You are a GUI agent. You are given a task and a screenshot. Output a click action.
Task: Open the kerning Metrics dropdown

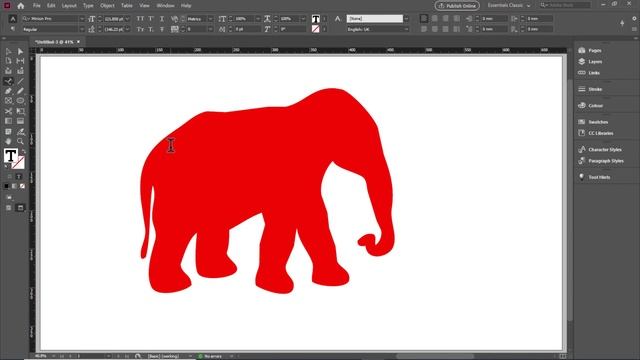point(210,19)
